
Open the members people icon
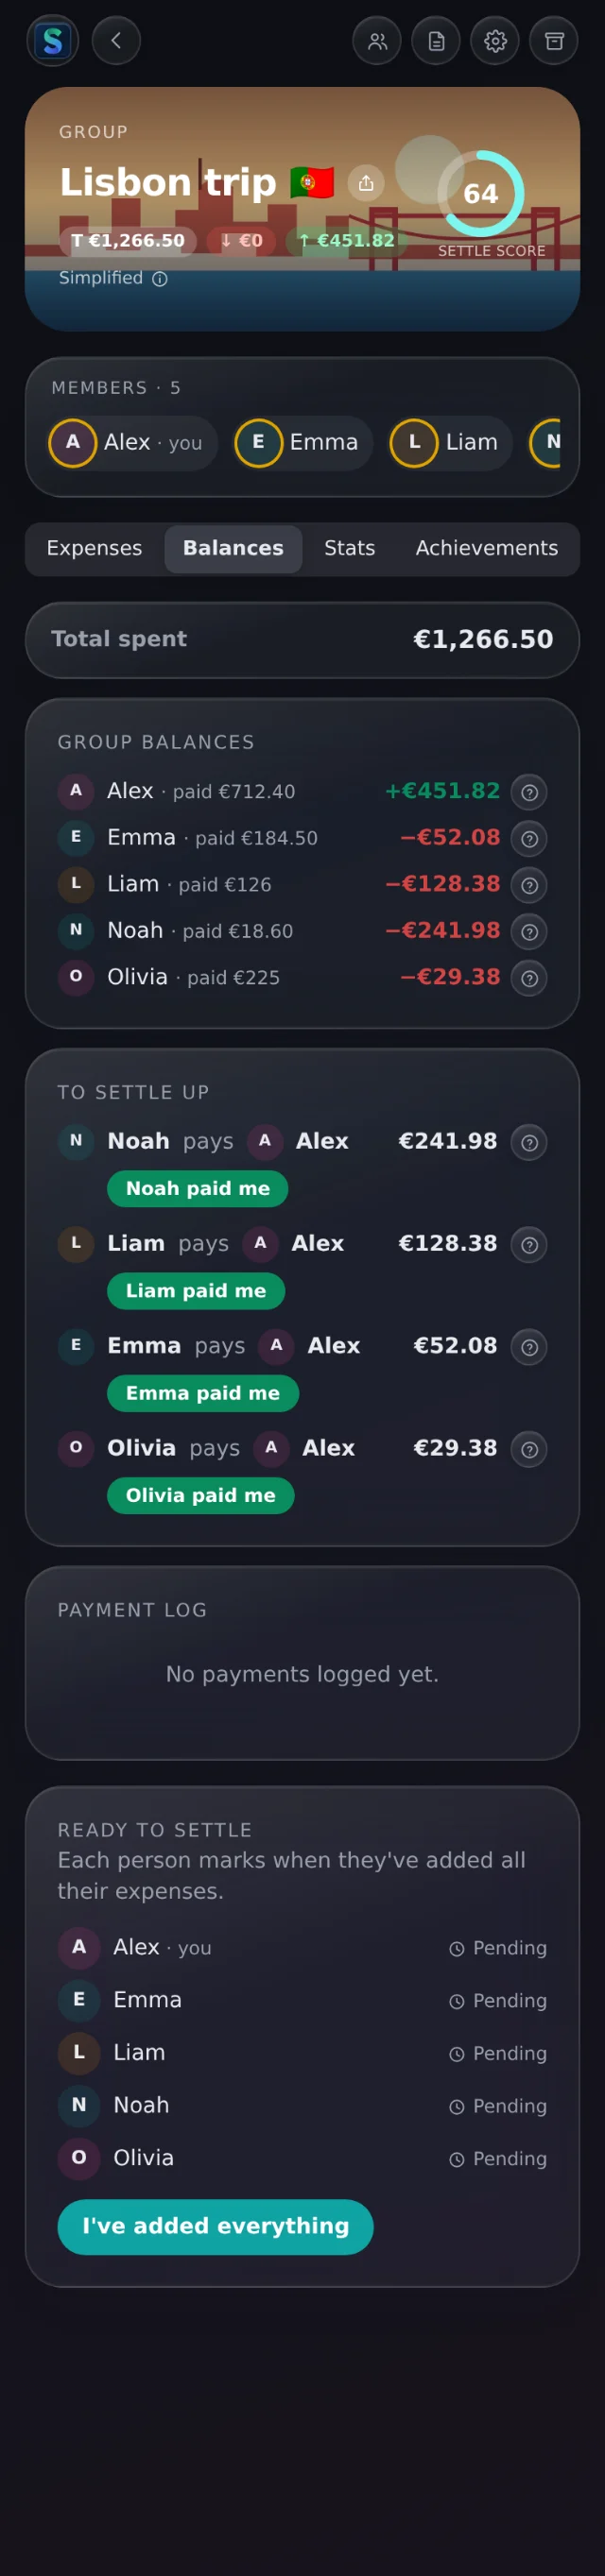pos(377,41)
